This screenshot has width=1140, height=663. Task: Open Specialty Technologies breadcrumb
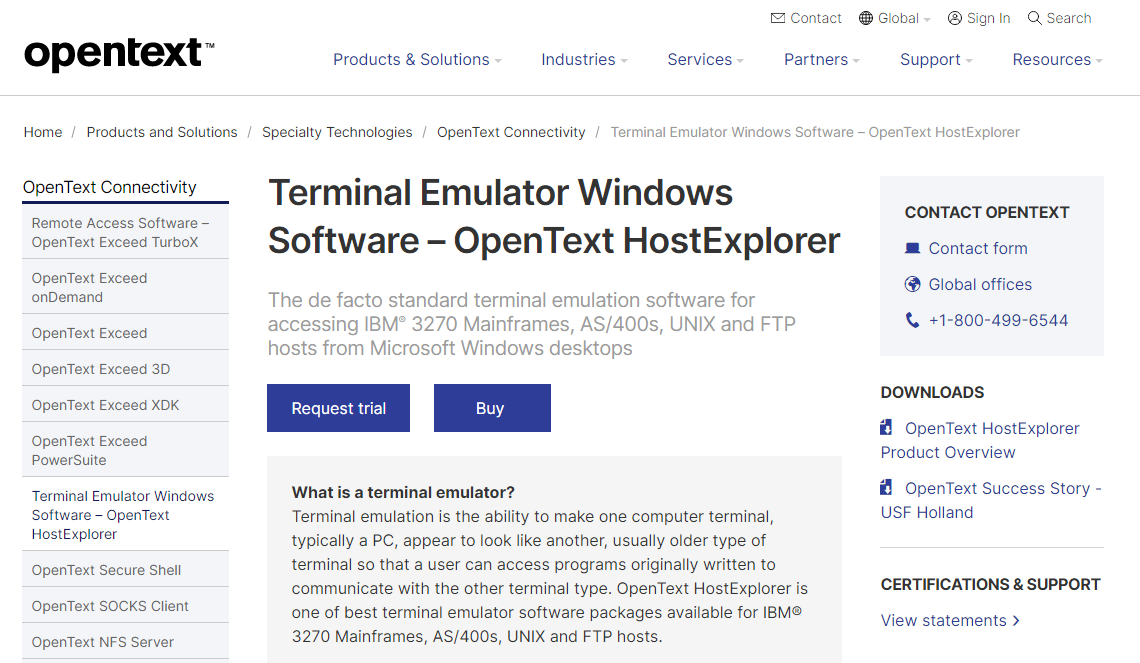337,132
